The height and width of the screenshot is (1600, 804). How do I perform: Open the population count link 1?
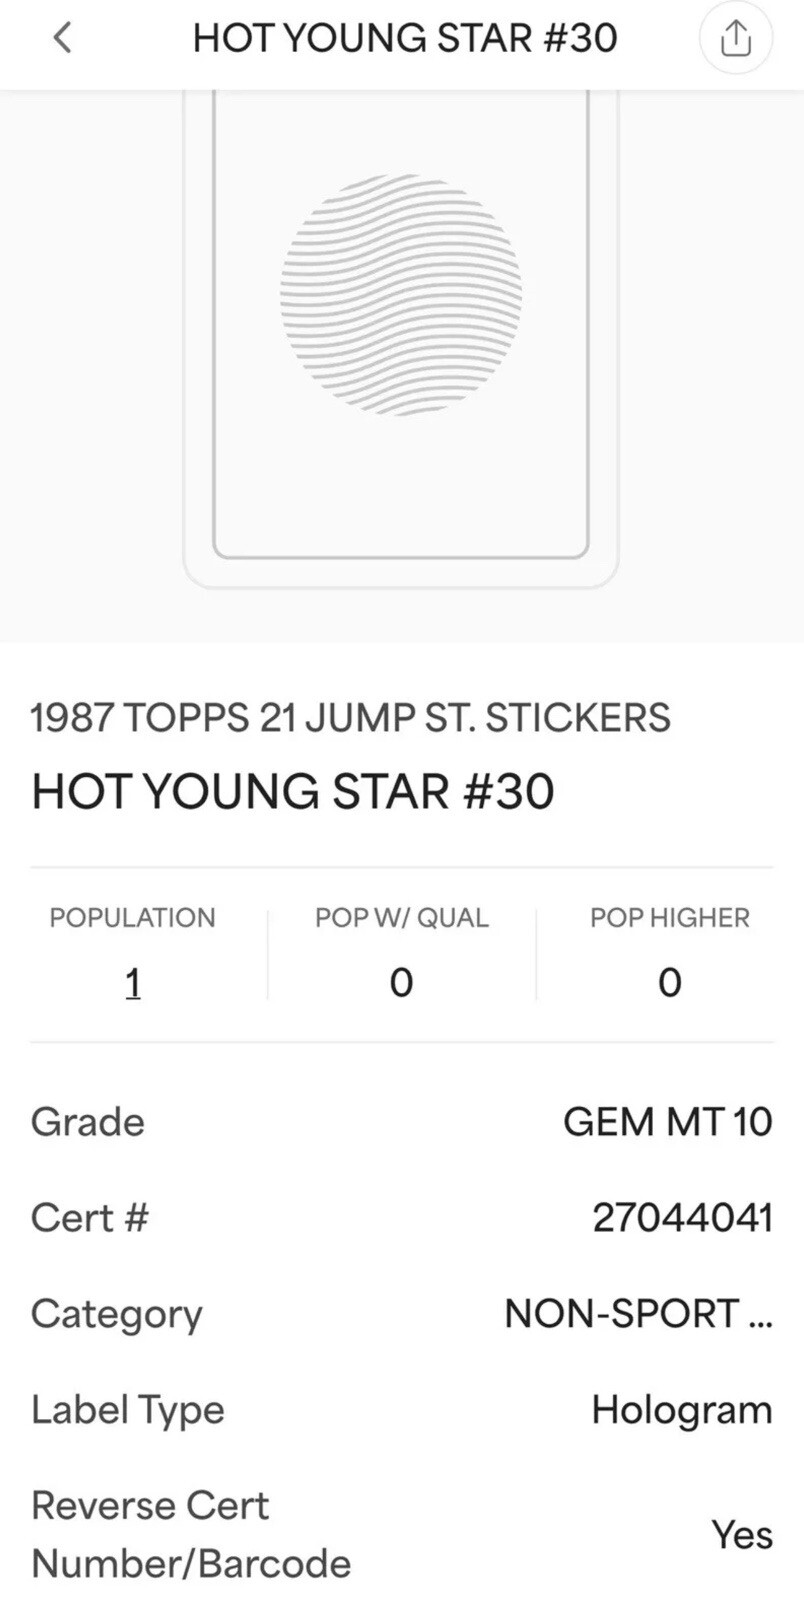[x=133, y=983]
